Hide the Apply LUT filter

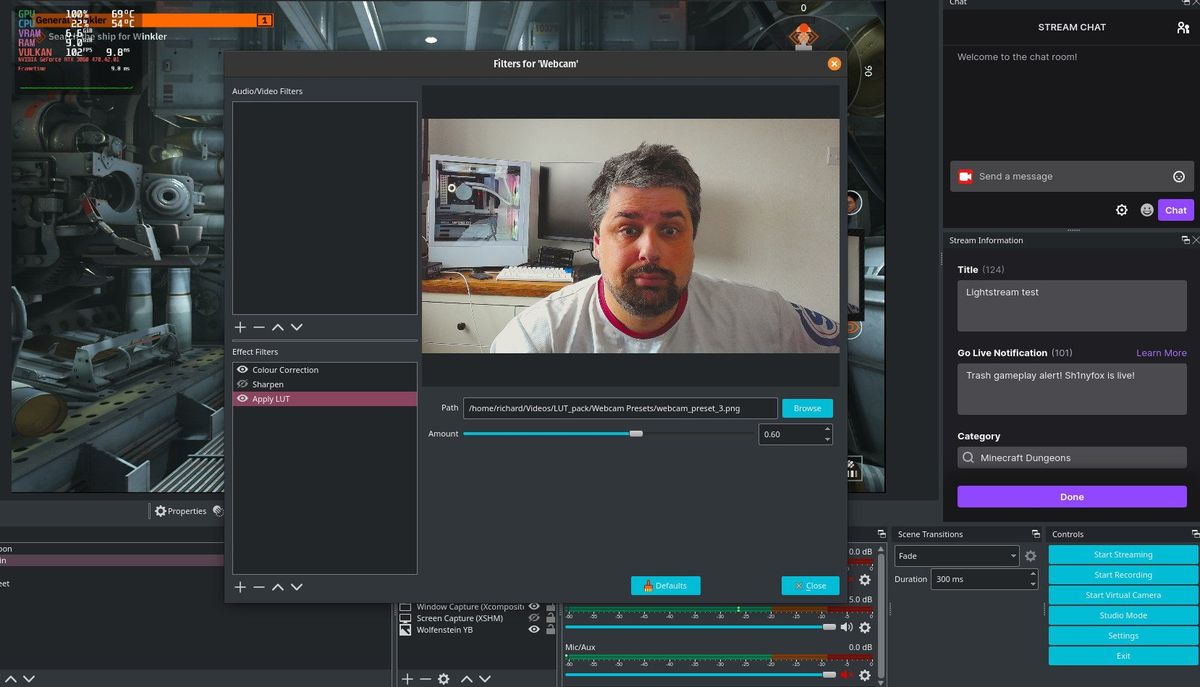pyautogui.click(x=241, y=398)
